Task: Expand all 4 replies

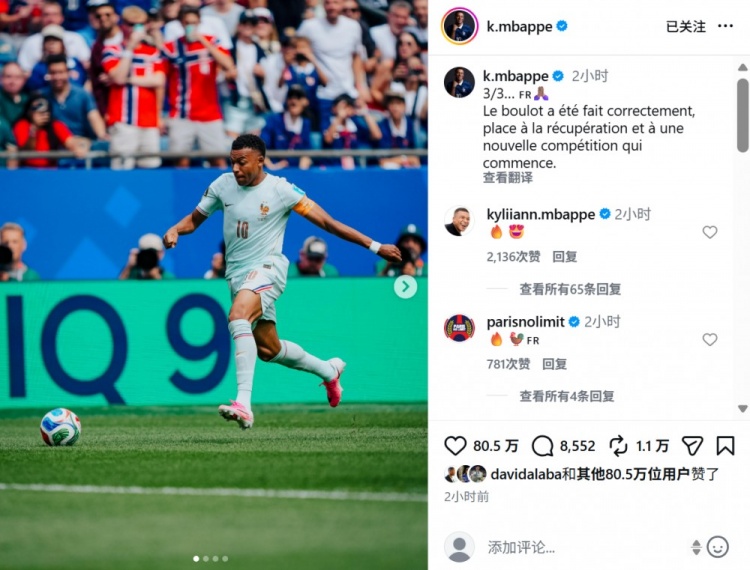Action: tap(567, 396)
